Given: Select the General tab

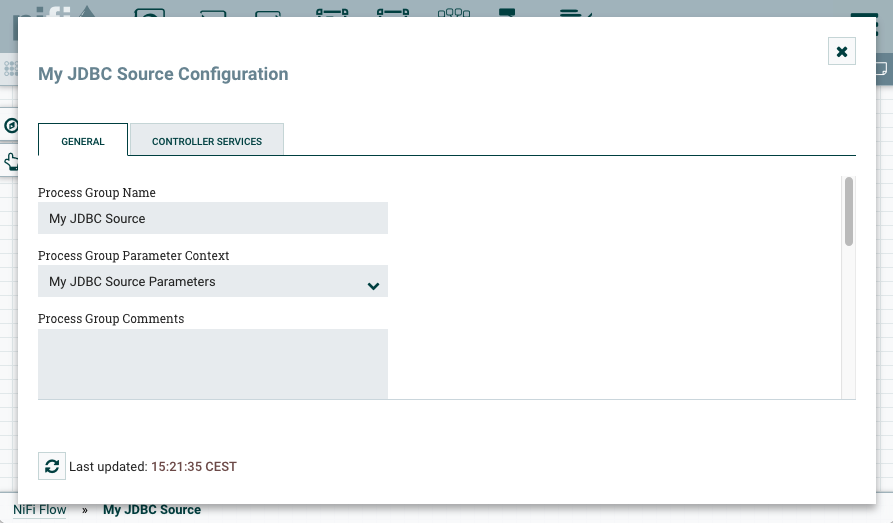Looking at the screenshot, I should pos(83,141).
